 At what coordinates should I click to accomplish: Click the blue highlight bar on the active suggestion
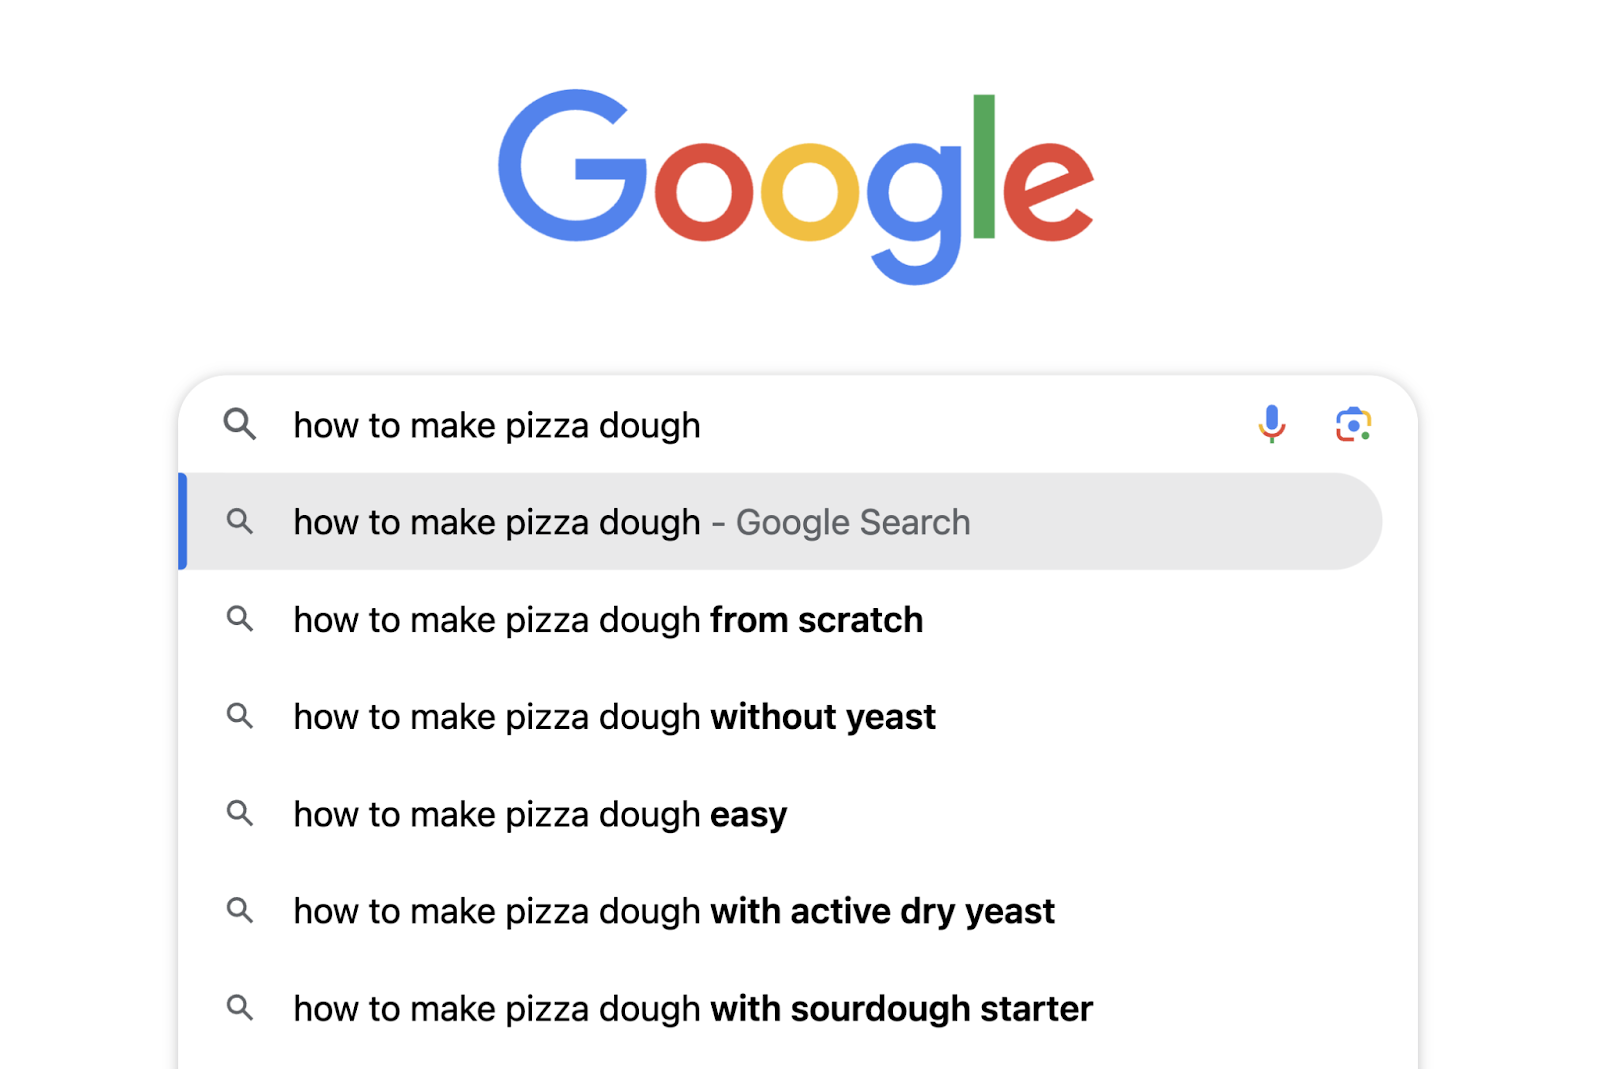click(x=182, y=521)
